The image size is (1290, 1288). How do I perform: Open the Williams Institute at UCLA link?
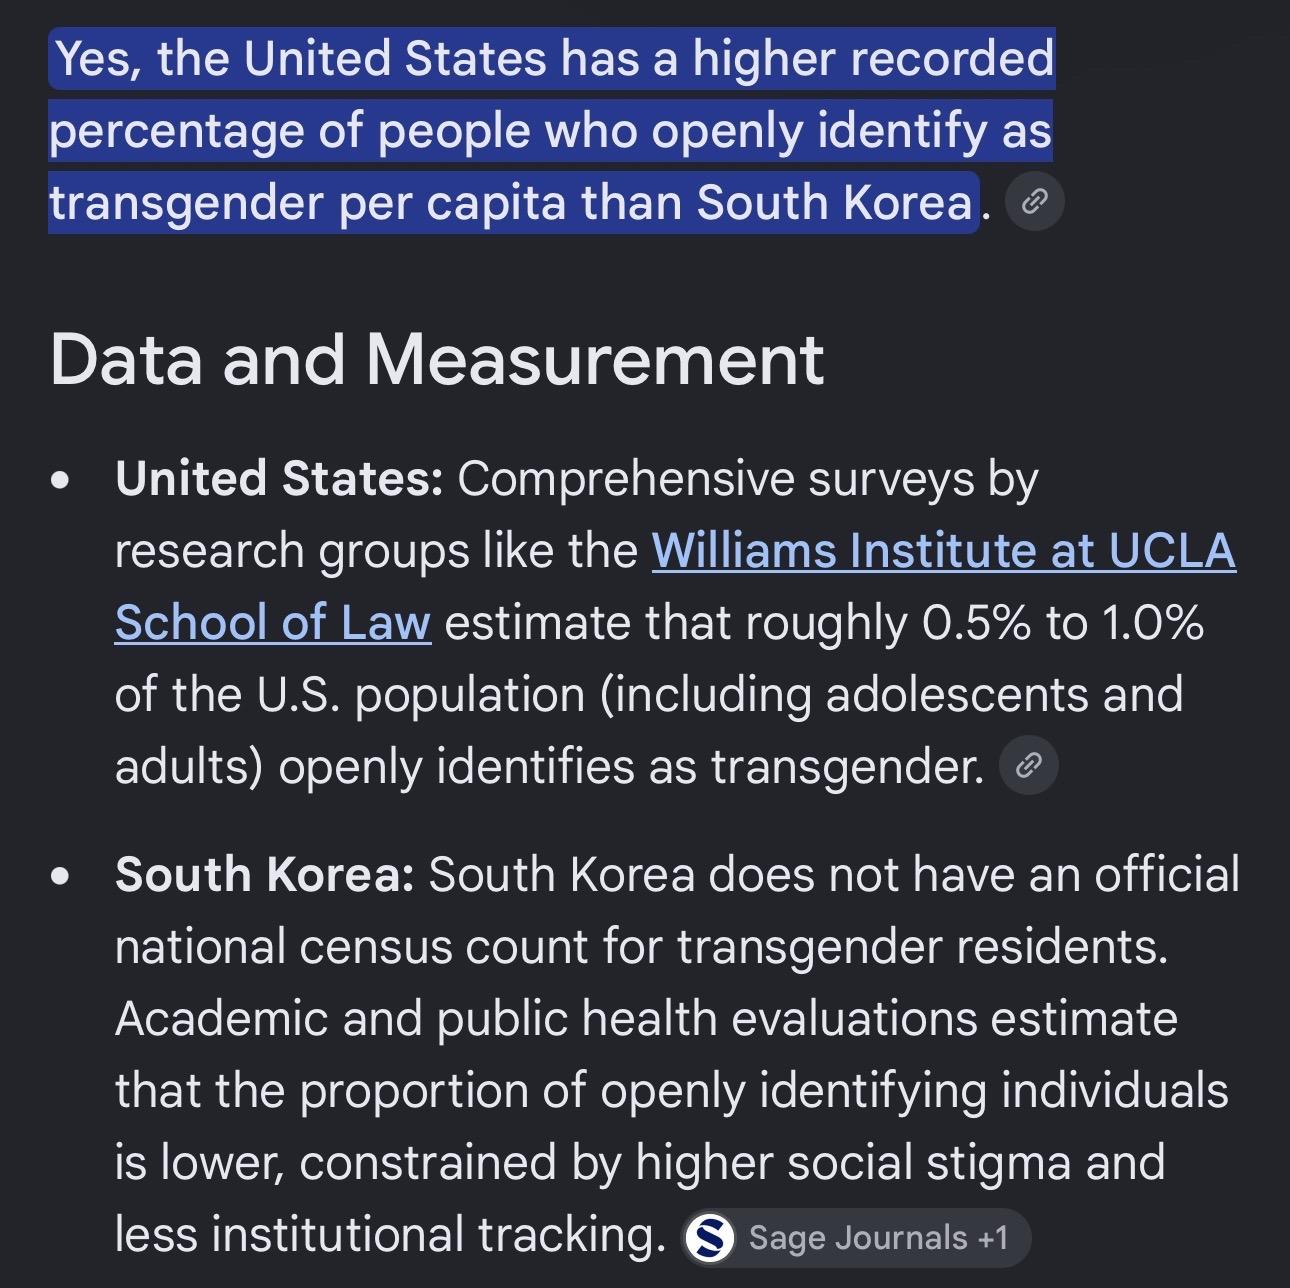click(x=943, y=551)
